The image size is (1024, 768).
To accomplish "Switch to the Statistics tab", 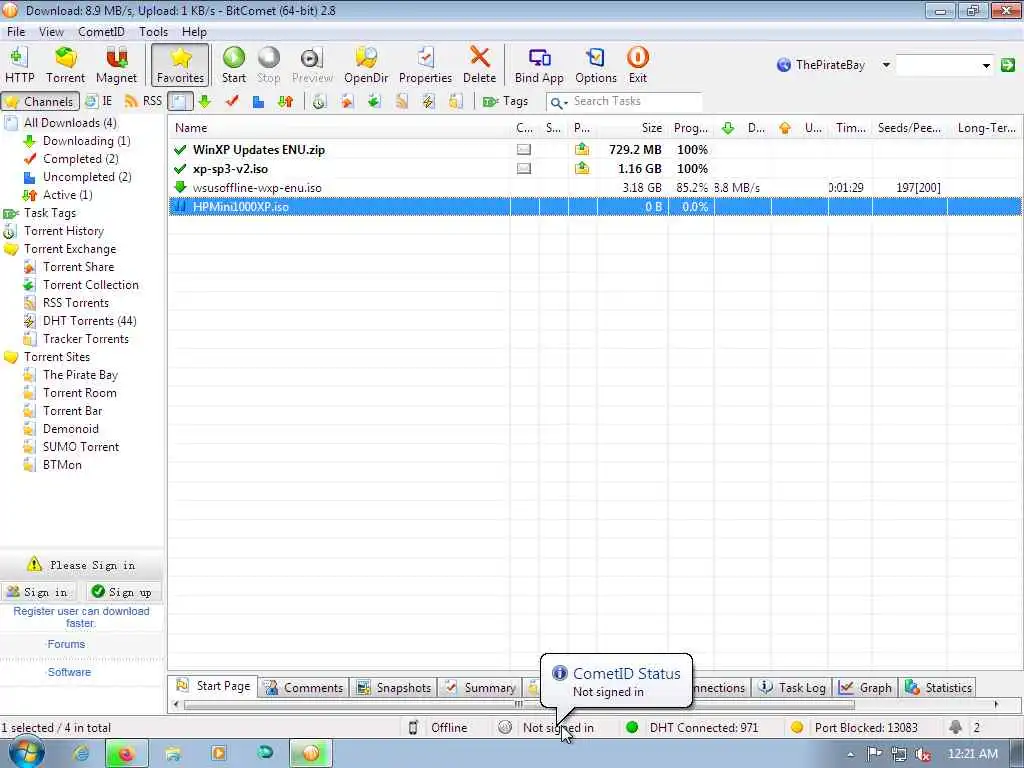I will tap(939, 688).
